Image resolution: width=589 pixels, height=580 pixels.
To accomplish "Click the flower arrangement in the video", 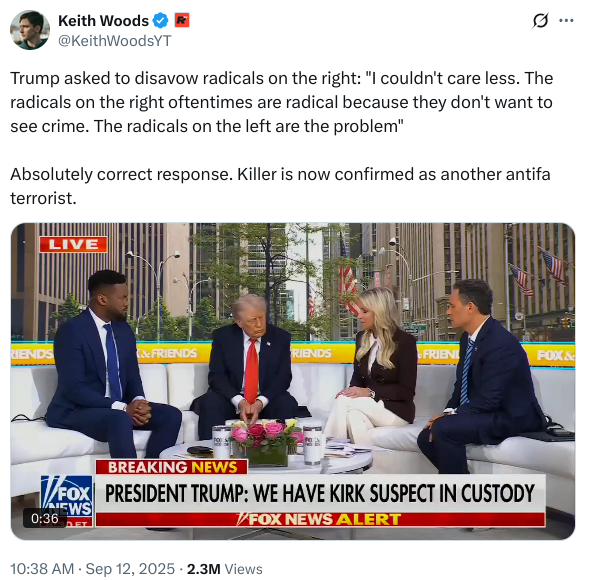I will click(266, 442).
